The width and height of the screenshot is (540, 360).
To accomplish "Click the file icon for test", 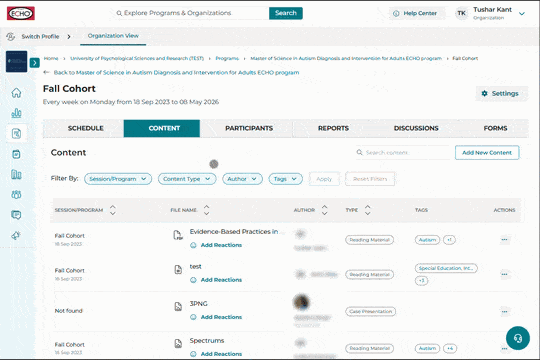I will pos(178,269).
